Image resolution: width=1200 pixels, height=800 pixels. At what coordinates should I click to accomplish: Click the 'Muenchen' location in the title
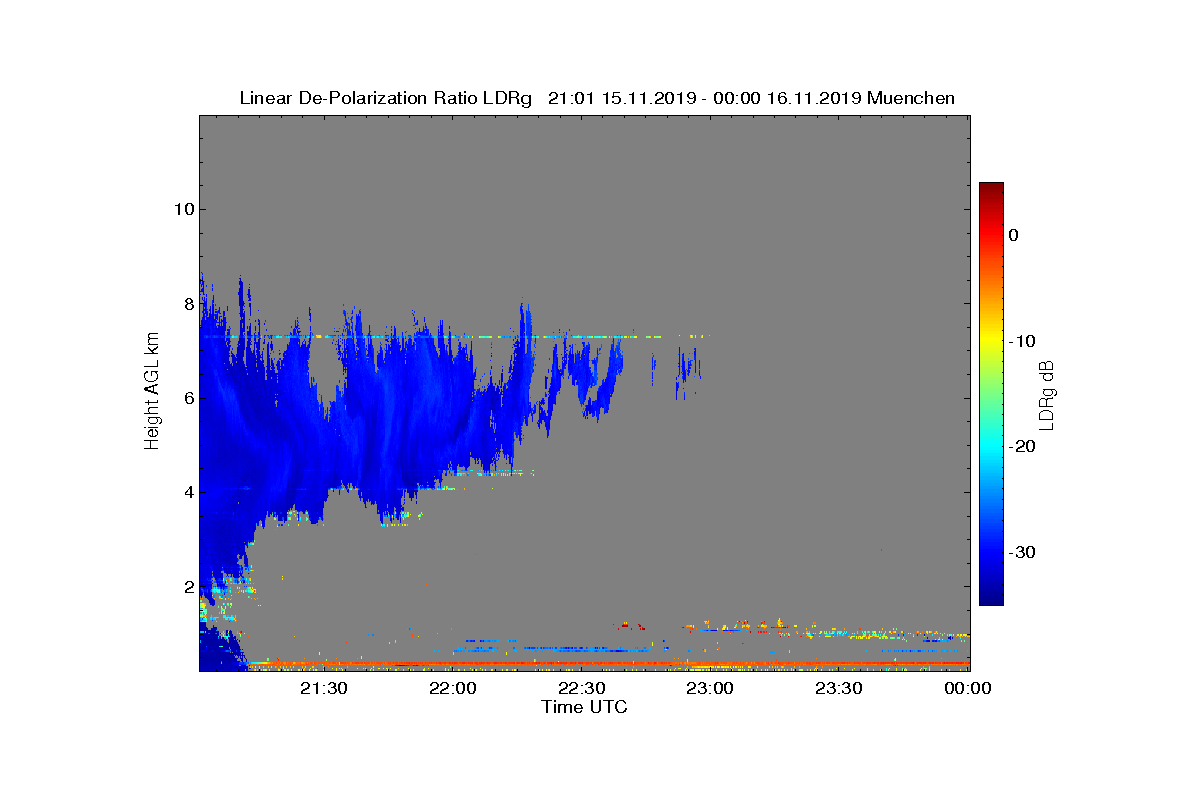pyautogui.click(x=911, y=98)
